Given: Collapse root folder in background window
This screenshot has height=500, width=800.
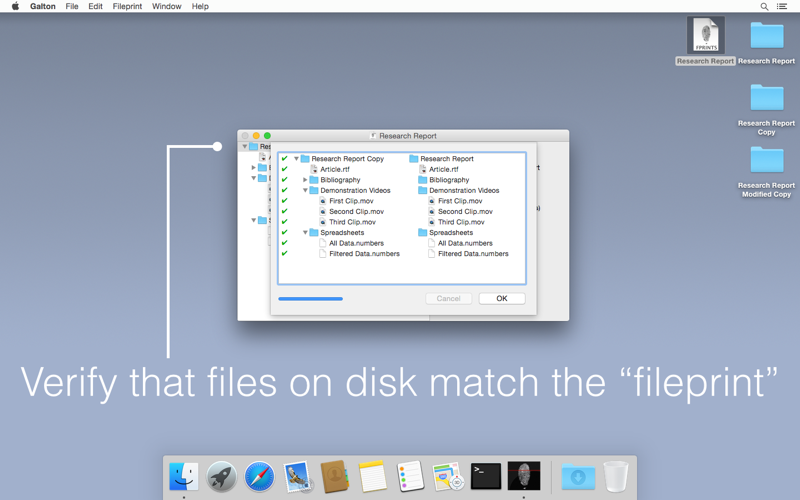Looking at the screenshot, I should point(245,146).
